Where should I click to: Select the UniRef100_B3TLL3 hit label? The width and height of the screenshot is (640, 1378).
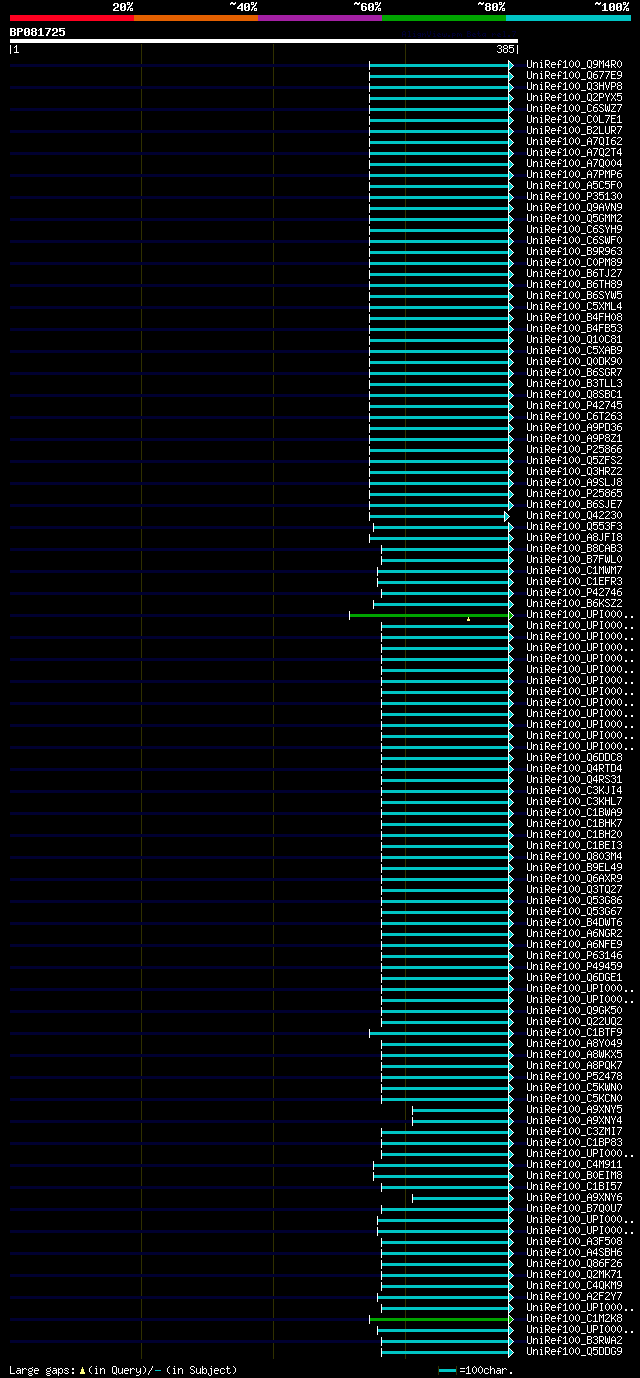tap(574, 383)
